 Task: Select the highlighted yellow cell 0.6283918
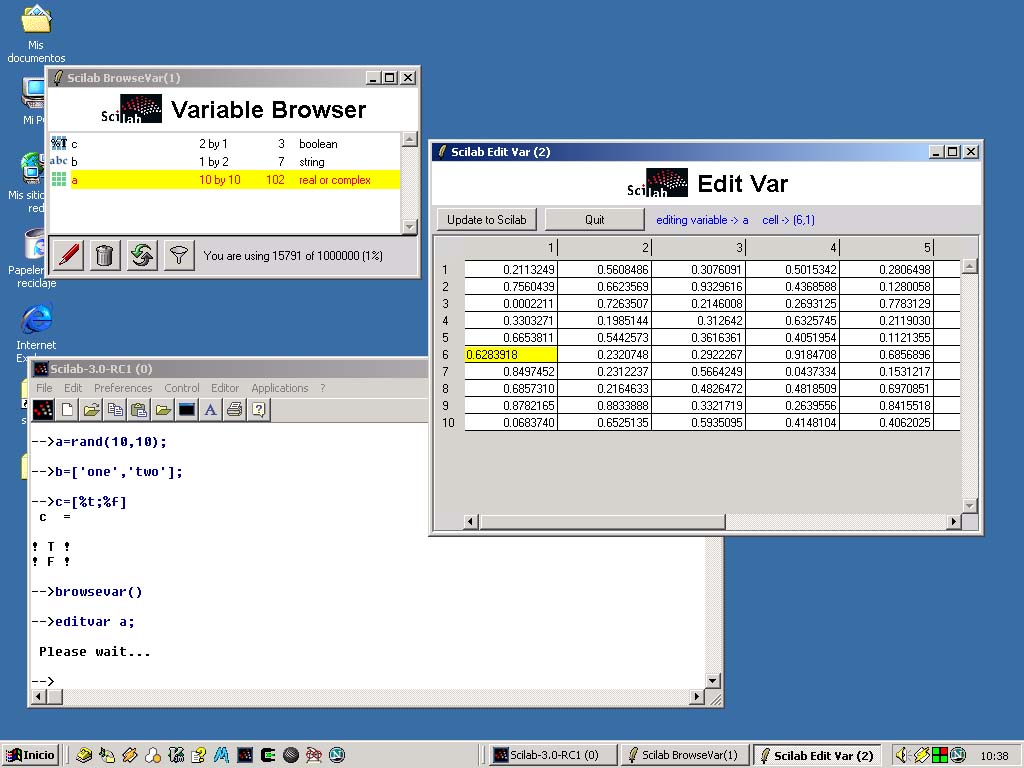pyautogui.click(x=511, y=354)
